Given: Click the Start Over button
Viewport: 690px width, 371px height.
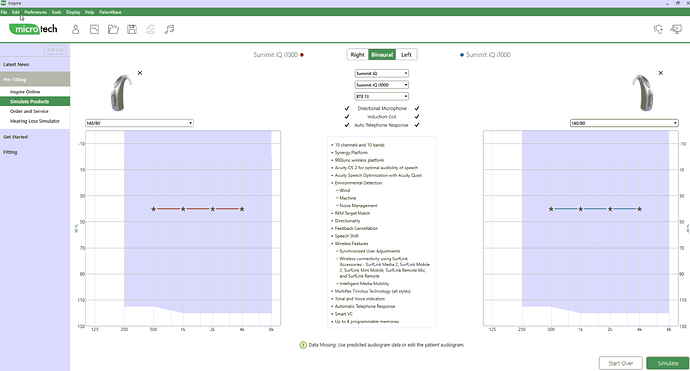Looking at the screenshot, I should (x=620, y=363).
